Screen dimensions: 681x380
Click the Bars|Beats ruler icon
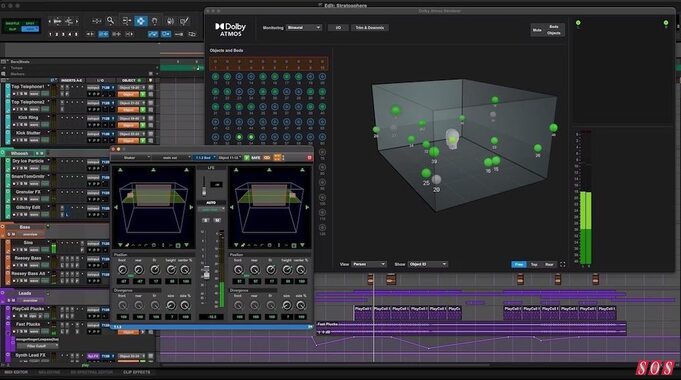(x=3, y=62)
